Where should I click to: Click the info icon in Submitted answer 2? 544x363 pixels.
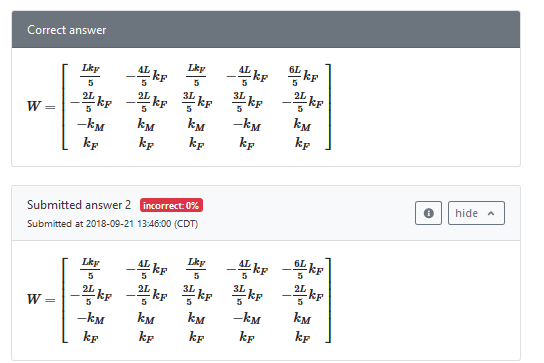(428, 213)
